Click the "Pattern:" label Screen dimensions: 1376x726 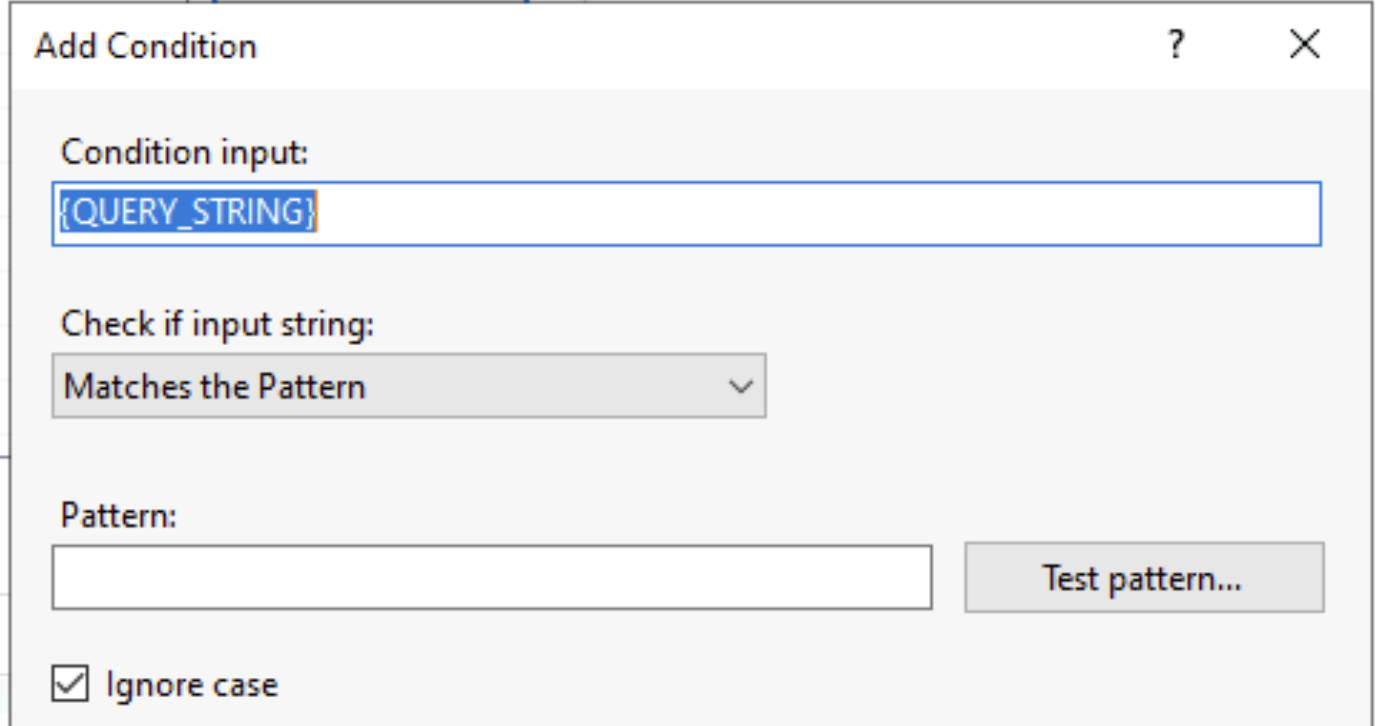118,515
